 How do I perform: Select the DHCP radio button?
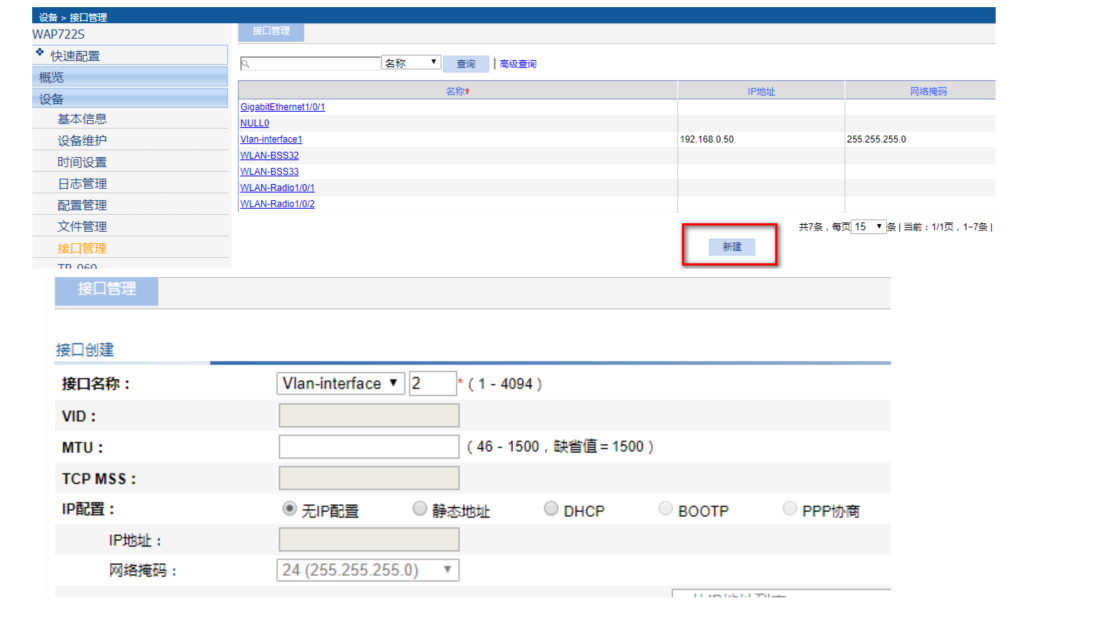[551, 509]
